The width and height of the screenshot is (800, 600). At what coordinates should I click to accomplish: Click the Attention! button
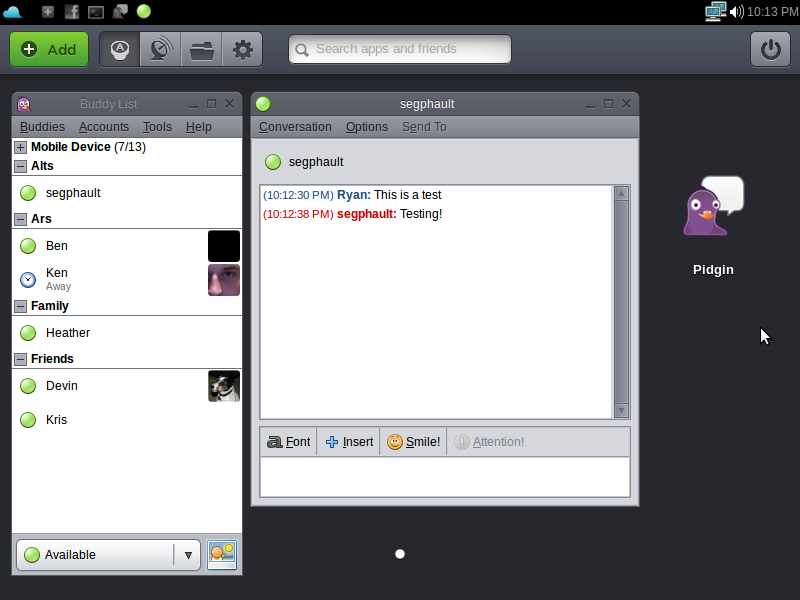pyautogui.click(x=489, y=442)
